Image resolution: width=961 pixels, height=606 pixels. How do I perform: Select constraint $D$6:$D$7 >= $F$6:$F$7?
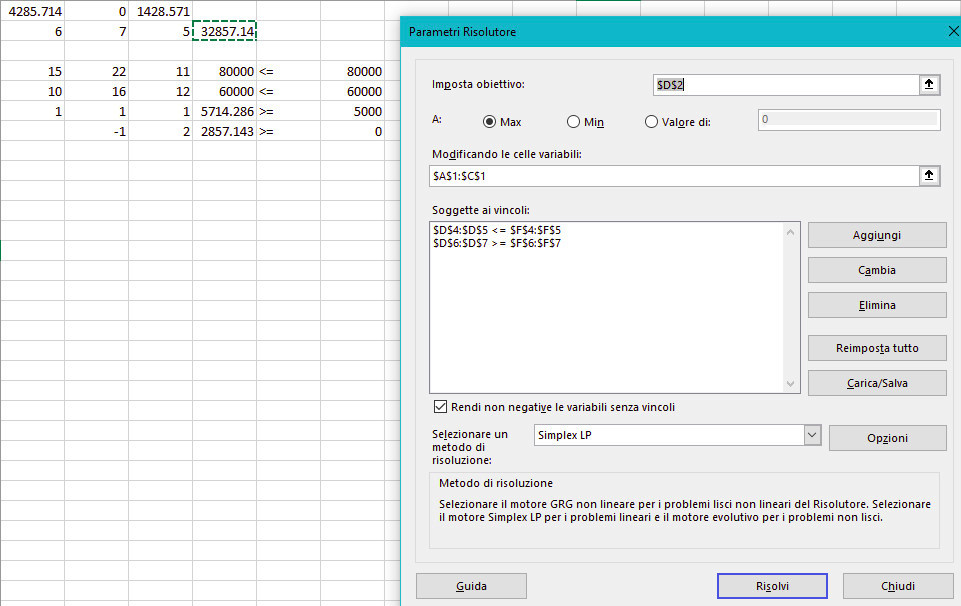coord(497,243)
